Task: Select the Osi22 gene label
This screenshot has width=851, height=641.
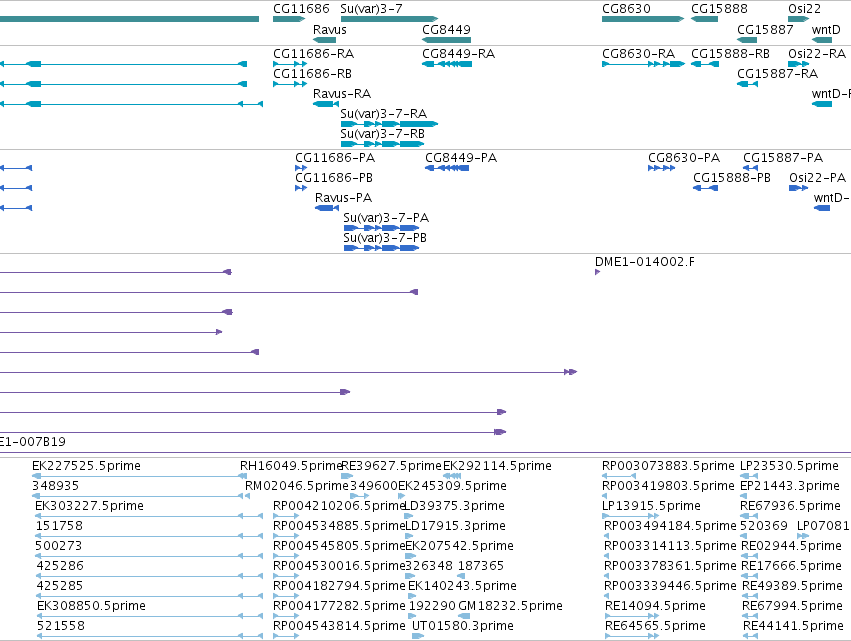Action: point(804,9)
